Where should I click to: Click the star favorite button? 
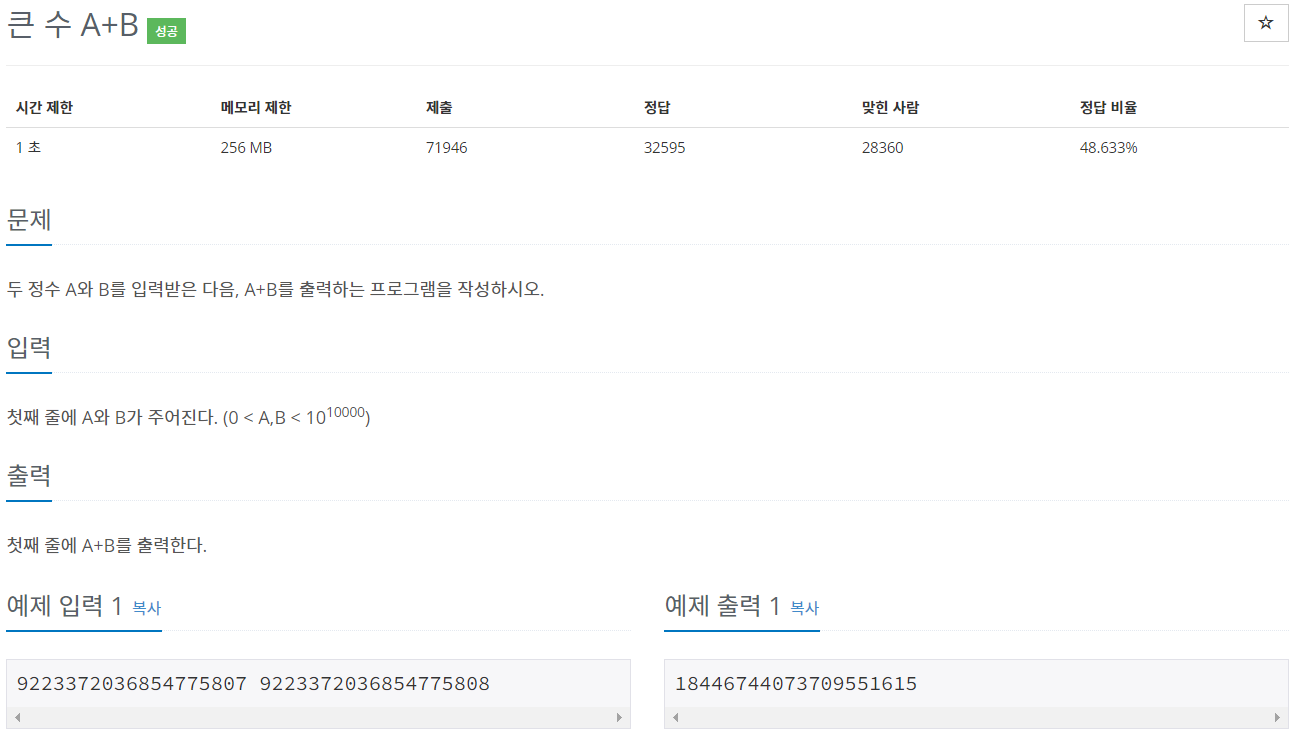point(1266,23)
